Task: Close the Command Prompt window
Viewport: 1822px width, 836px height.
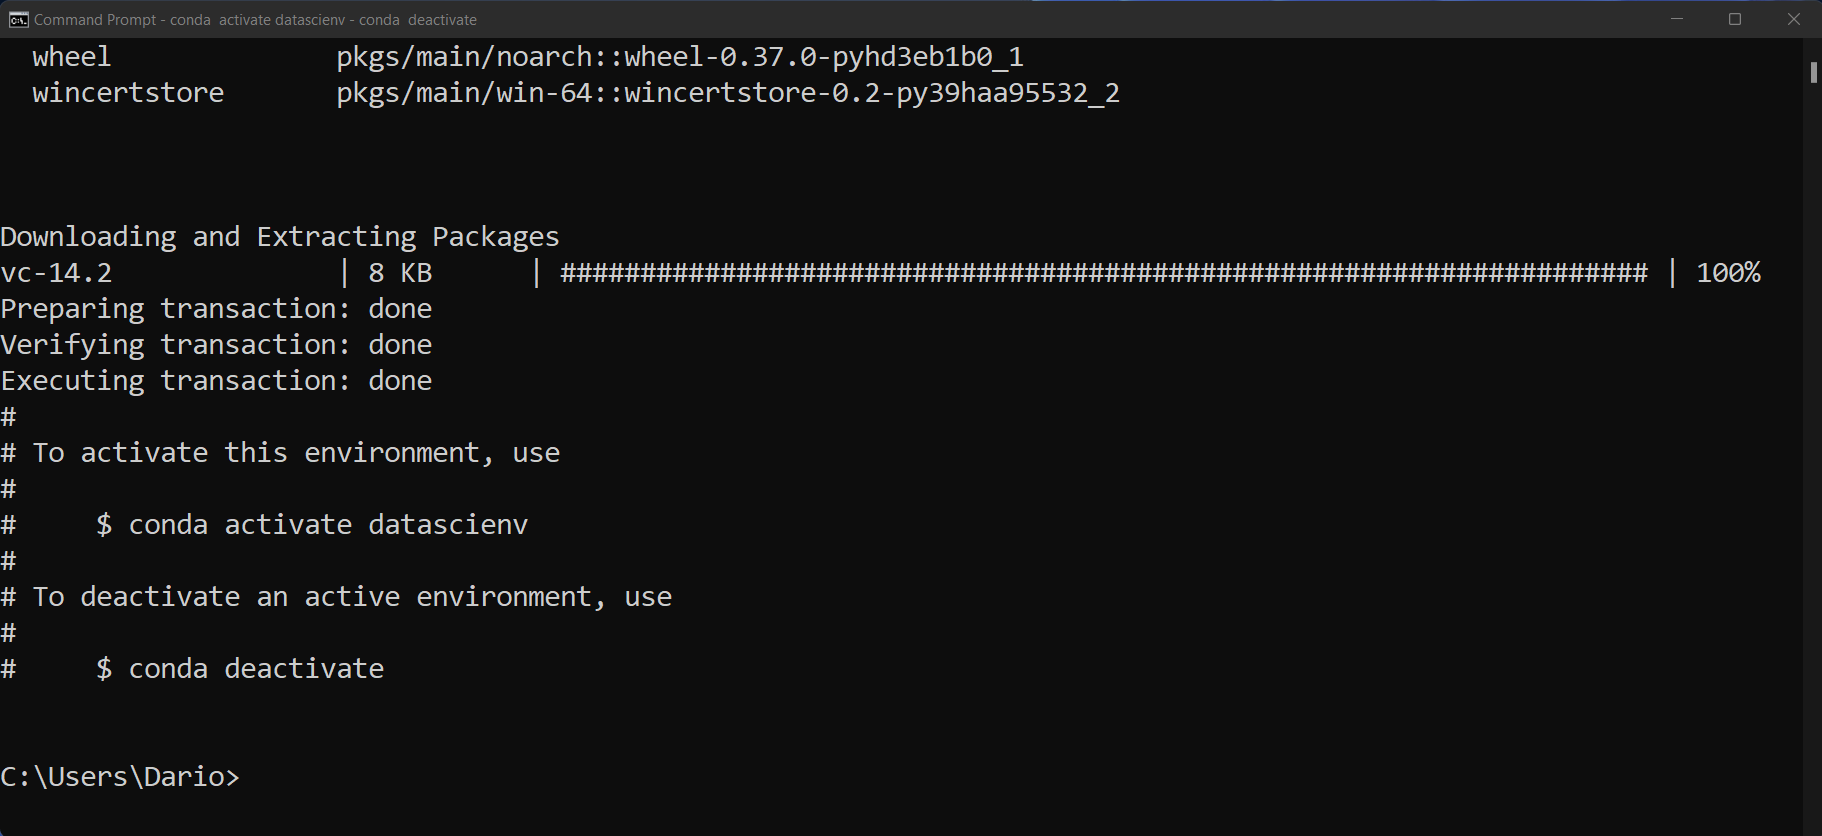Action: [1793, 19]
